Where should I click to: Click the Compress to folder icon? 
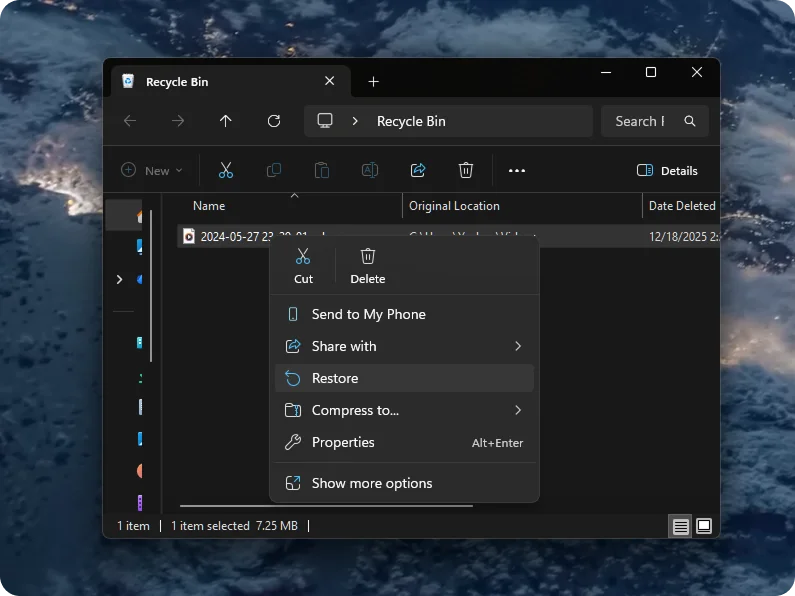tap(293, 410)
